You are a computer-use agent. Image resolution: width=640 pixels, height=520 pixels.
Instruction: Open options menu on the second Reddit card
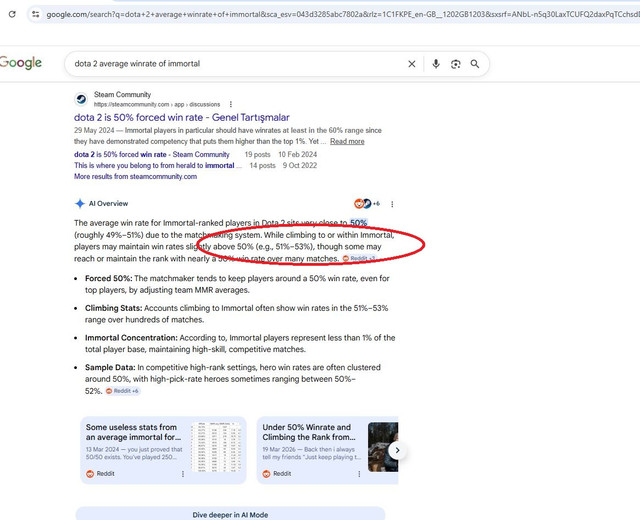359,474
